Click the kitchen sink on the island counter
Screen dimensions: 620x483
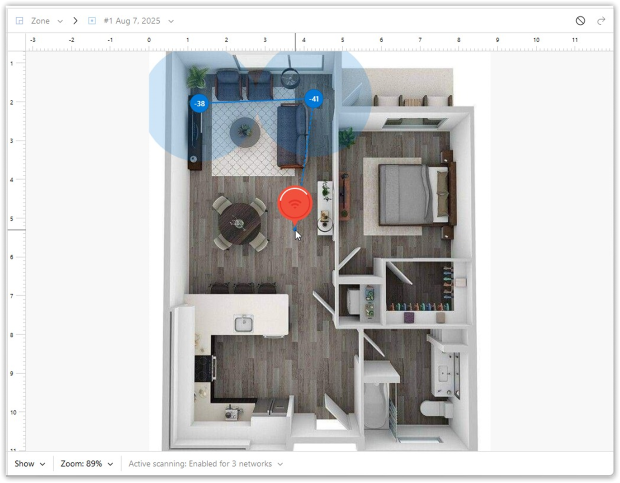[x=242, y=322]
